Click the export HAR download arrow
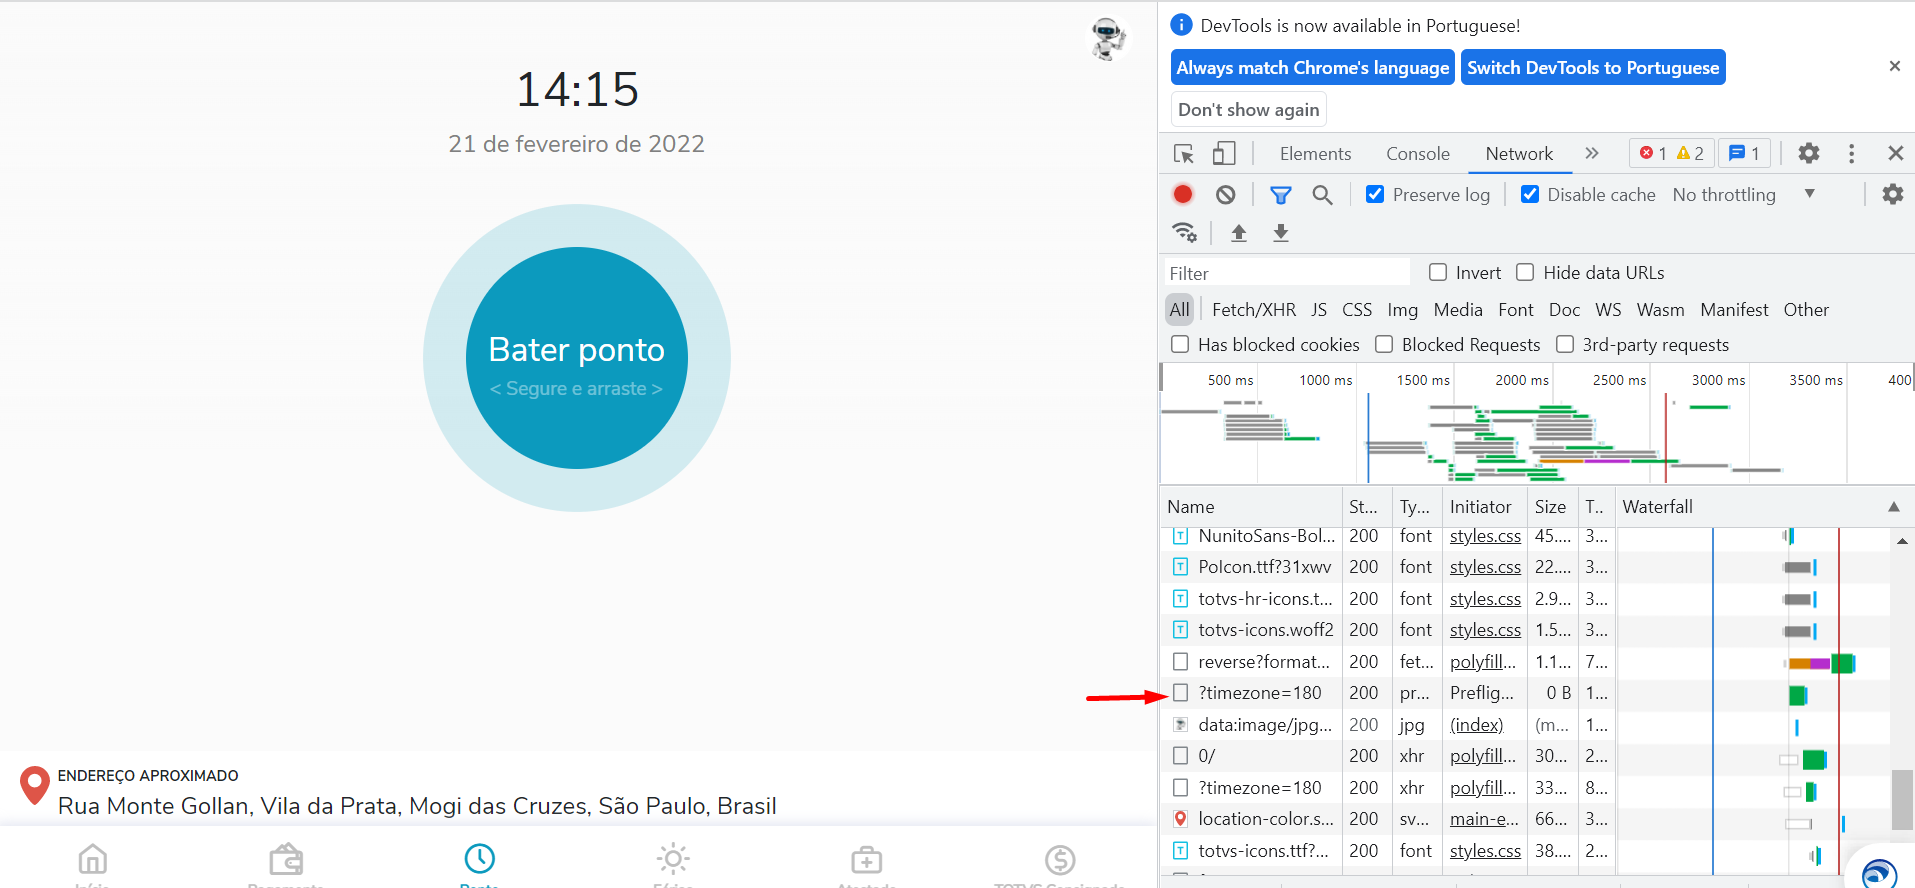The height and width of the screenshot is (888, 1915). pos(1281,232)
